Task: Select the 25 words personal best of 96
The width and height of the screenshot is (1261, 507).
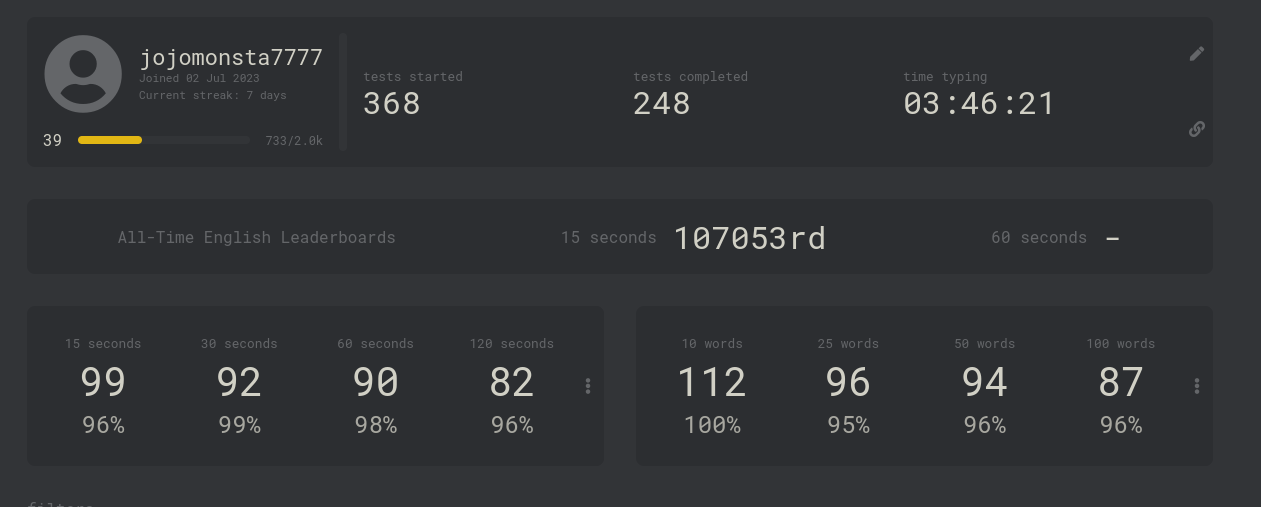Action: (x=848, y=383)
